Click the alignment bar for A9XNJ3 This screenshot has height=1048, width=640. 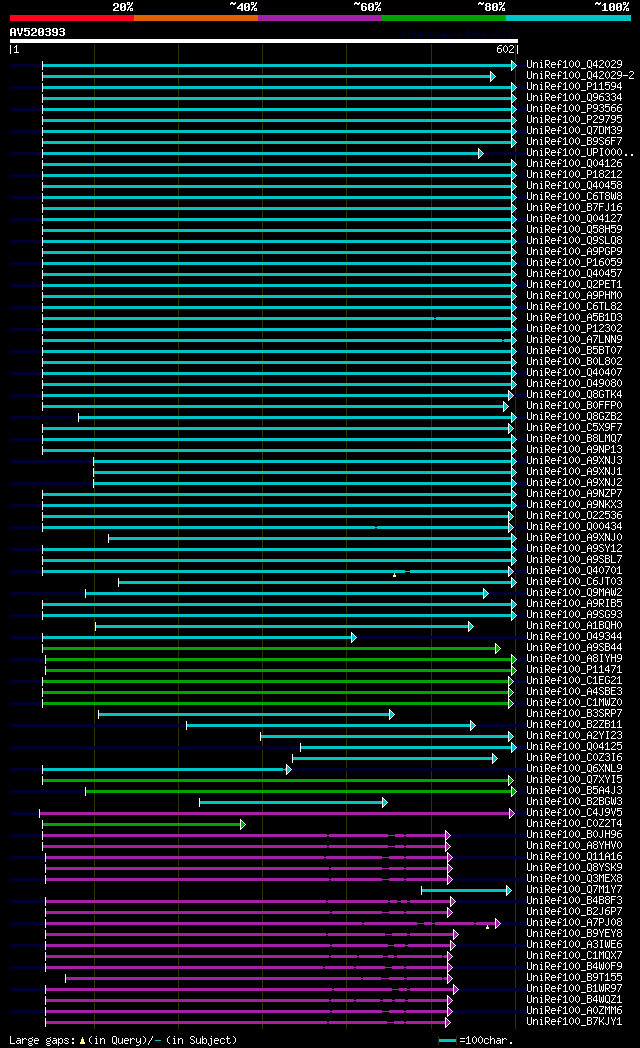point(305,461)
